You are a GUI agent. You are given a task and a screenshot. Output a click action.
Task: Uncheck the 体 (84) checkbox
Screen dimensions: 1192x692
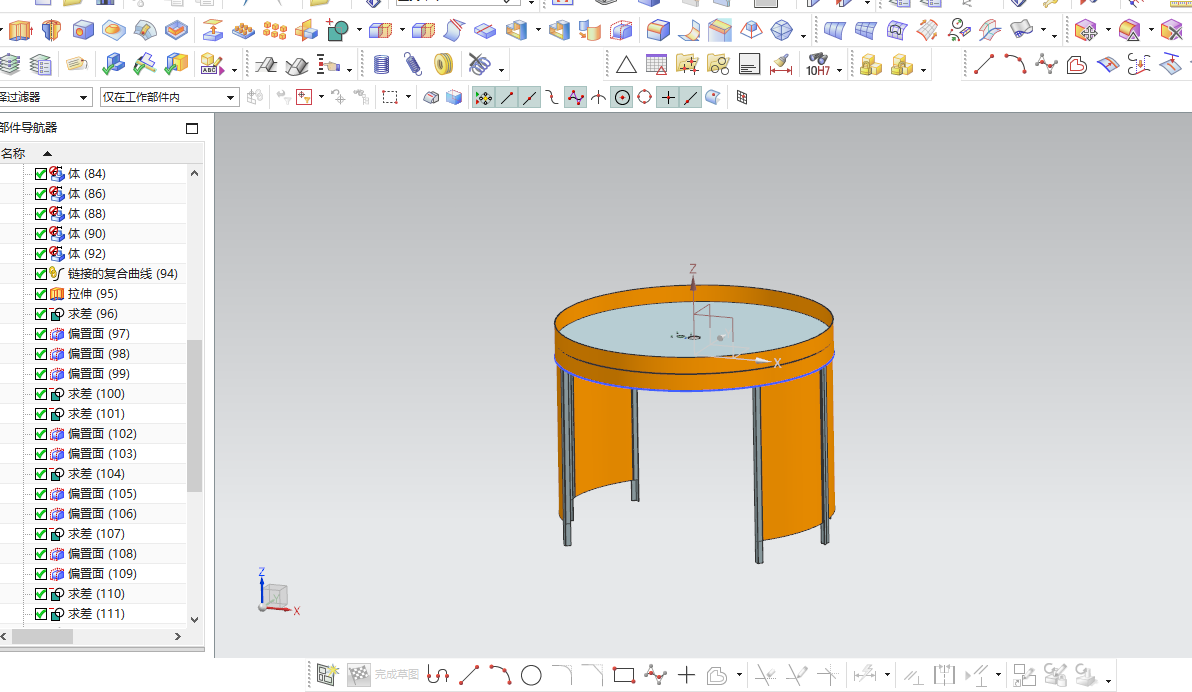pyautogui.click(x=41, y=174)
